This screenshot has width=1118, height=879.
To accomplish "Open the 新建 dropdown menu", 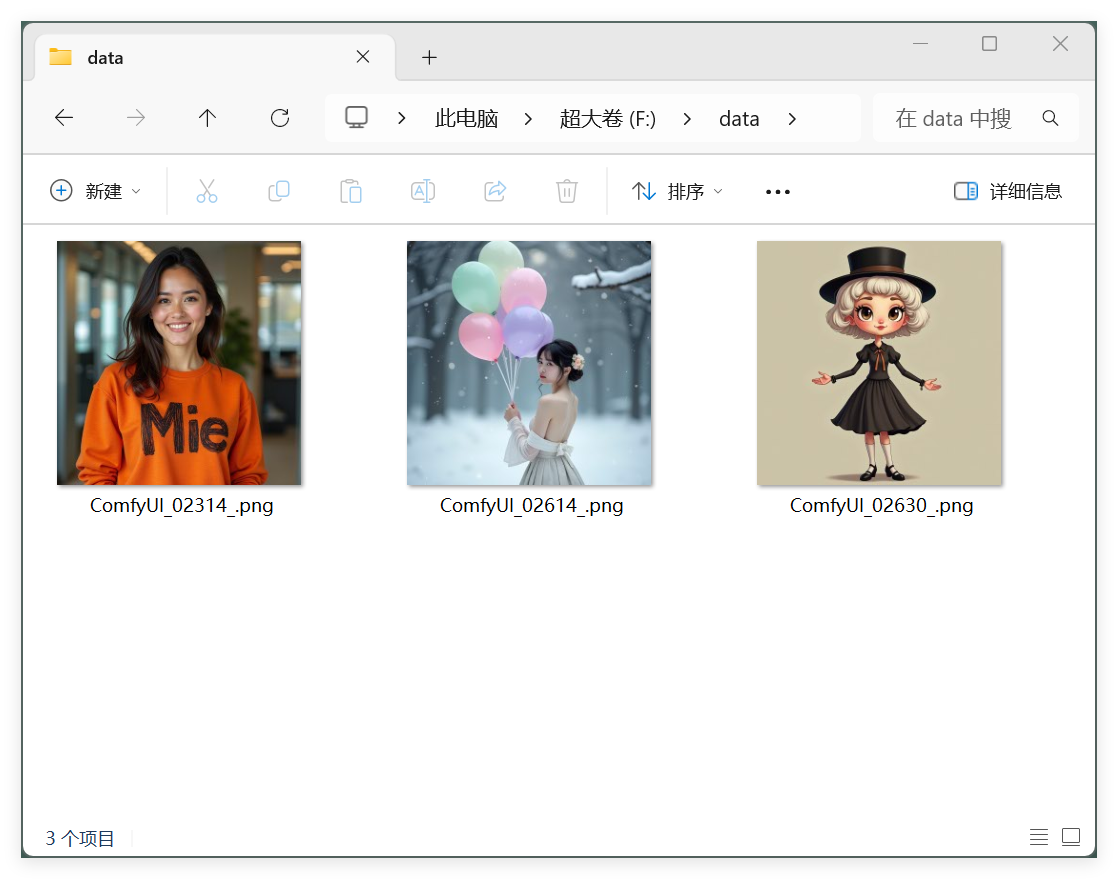I will tap(96, 191).
